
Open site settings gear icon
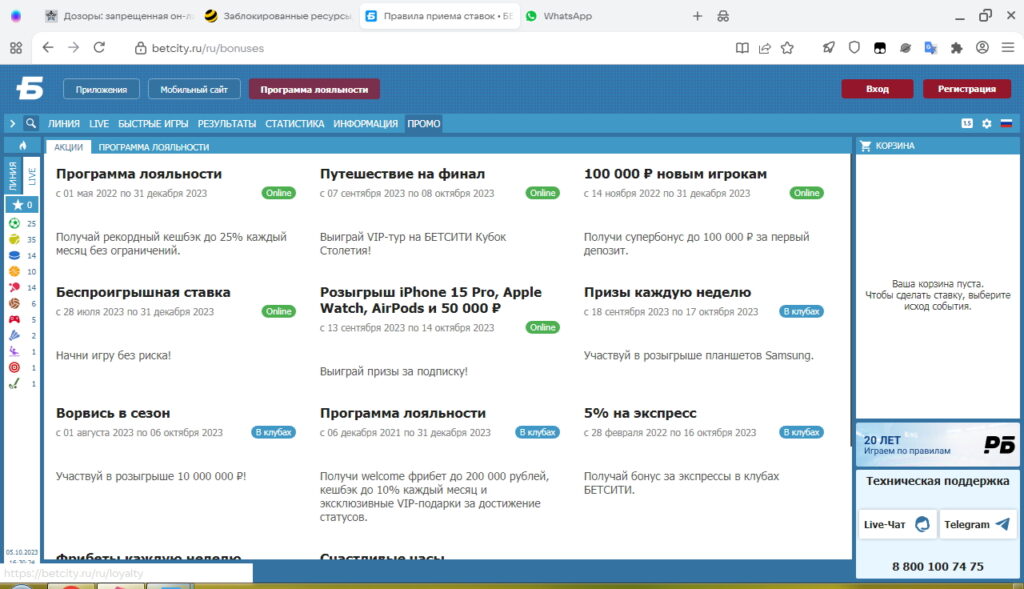(x=987, y=123)
